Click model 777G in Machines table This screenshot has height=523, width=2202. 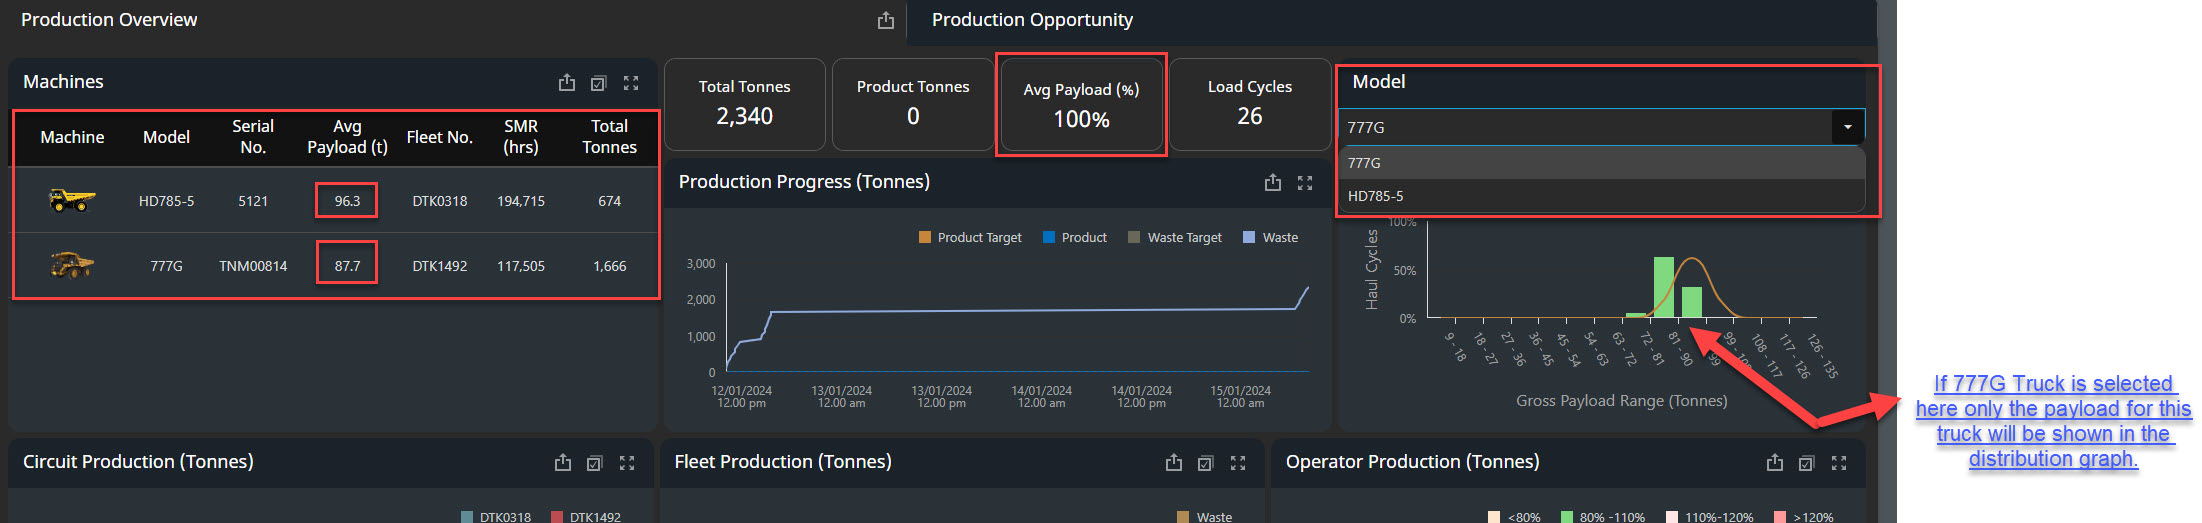(166, 266)
